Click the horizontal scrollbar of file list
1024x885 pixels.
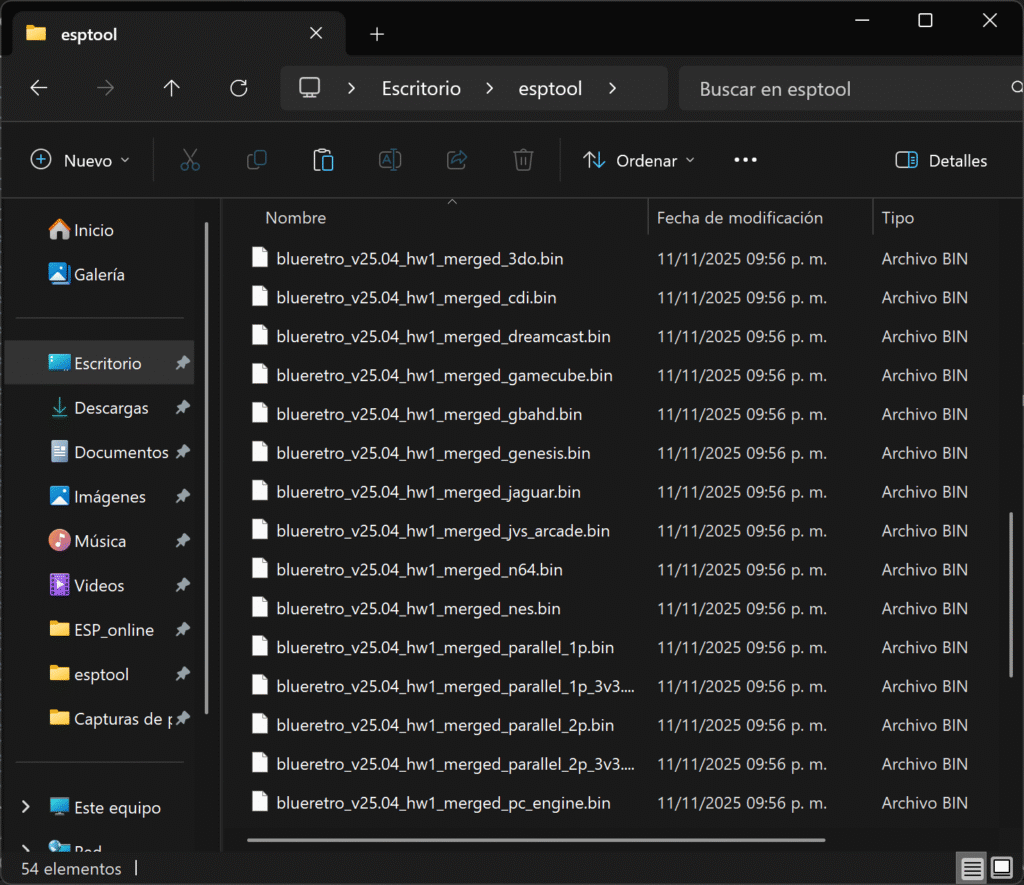[x=535, y=840]
